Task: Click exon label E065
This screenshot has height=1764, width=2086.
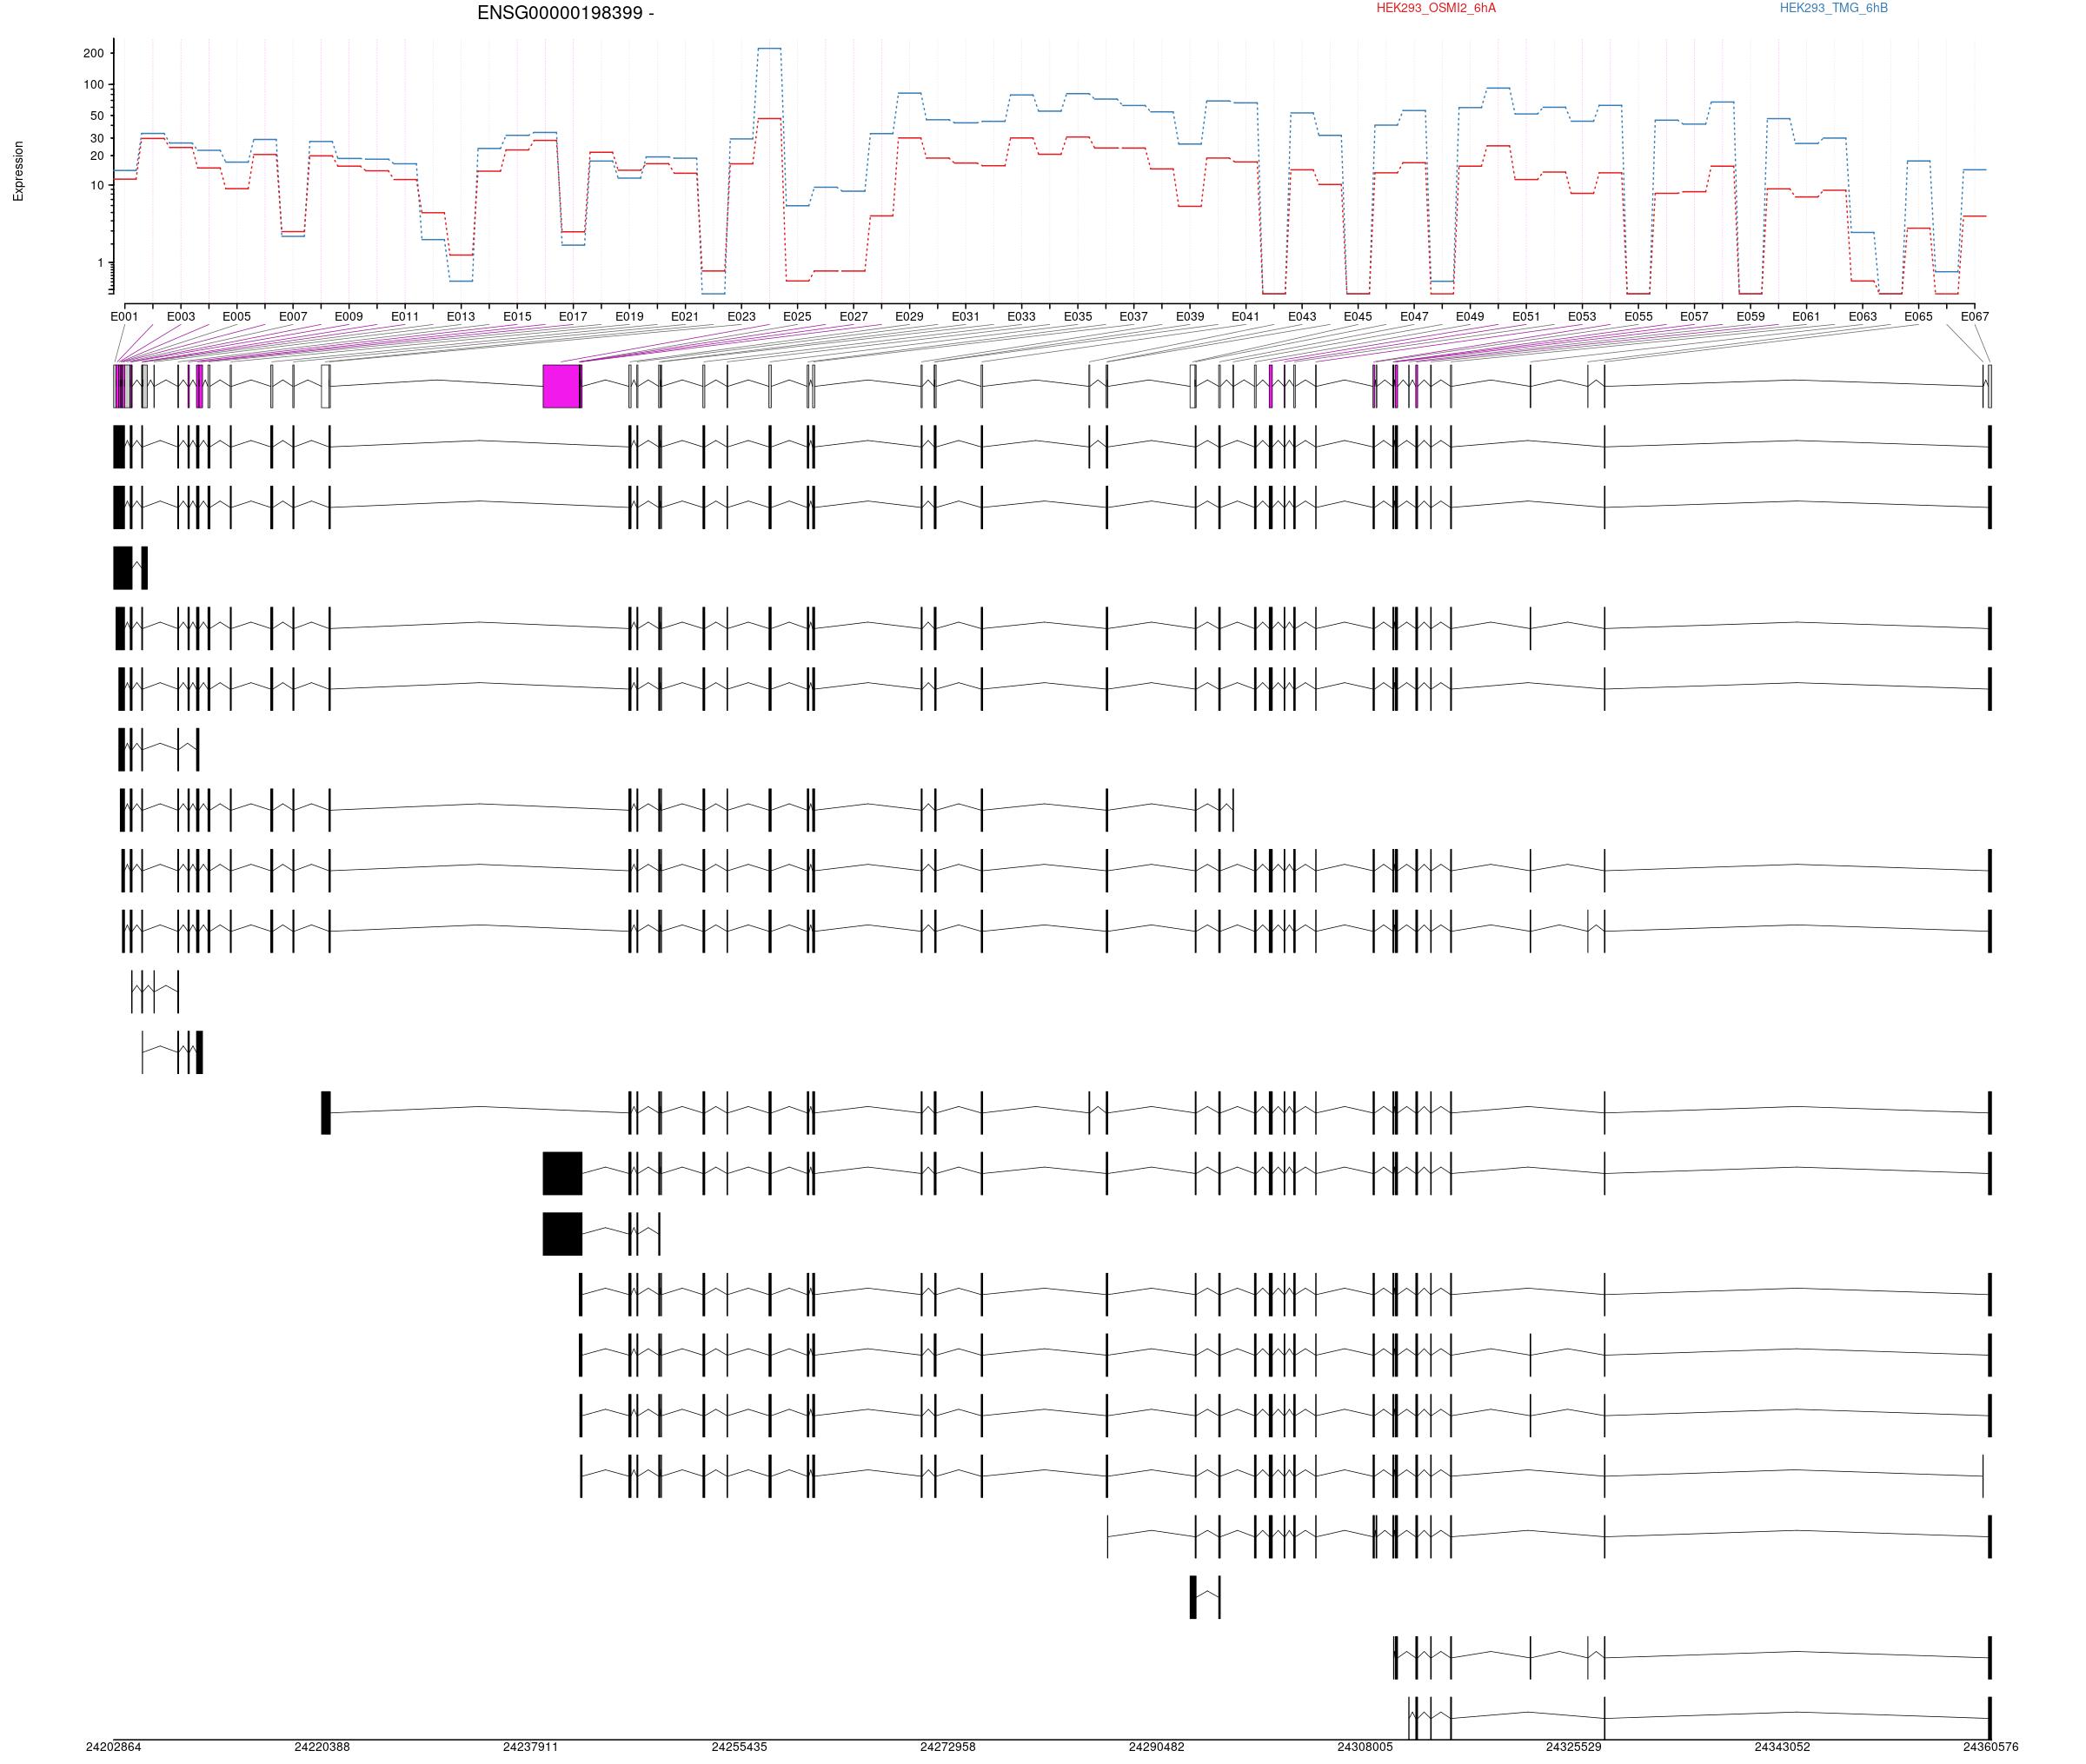Action: pos(1919,317)
